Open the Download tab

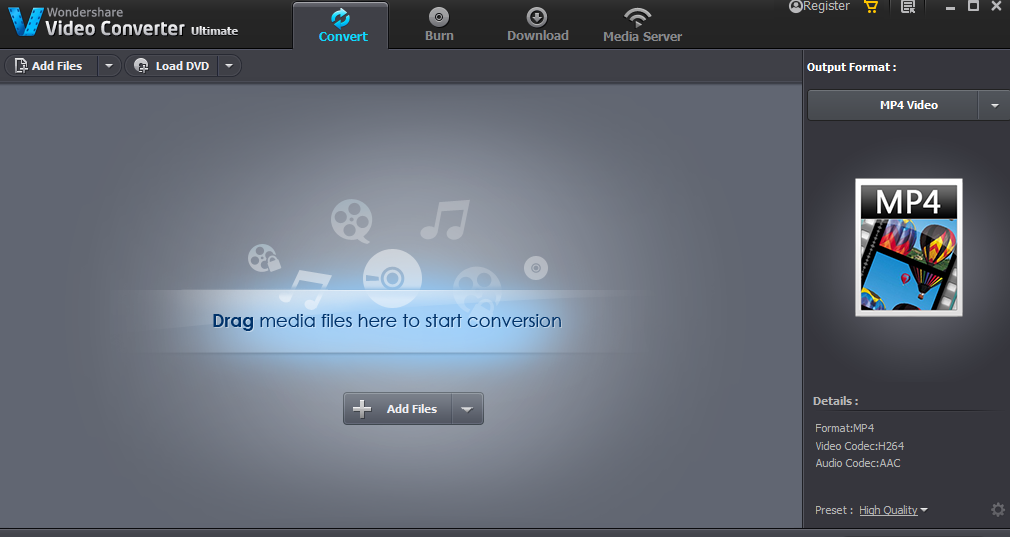pyautogui.click(x=537, y=26)
